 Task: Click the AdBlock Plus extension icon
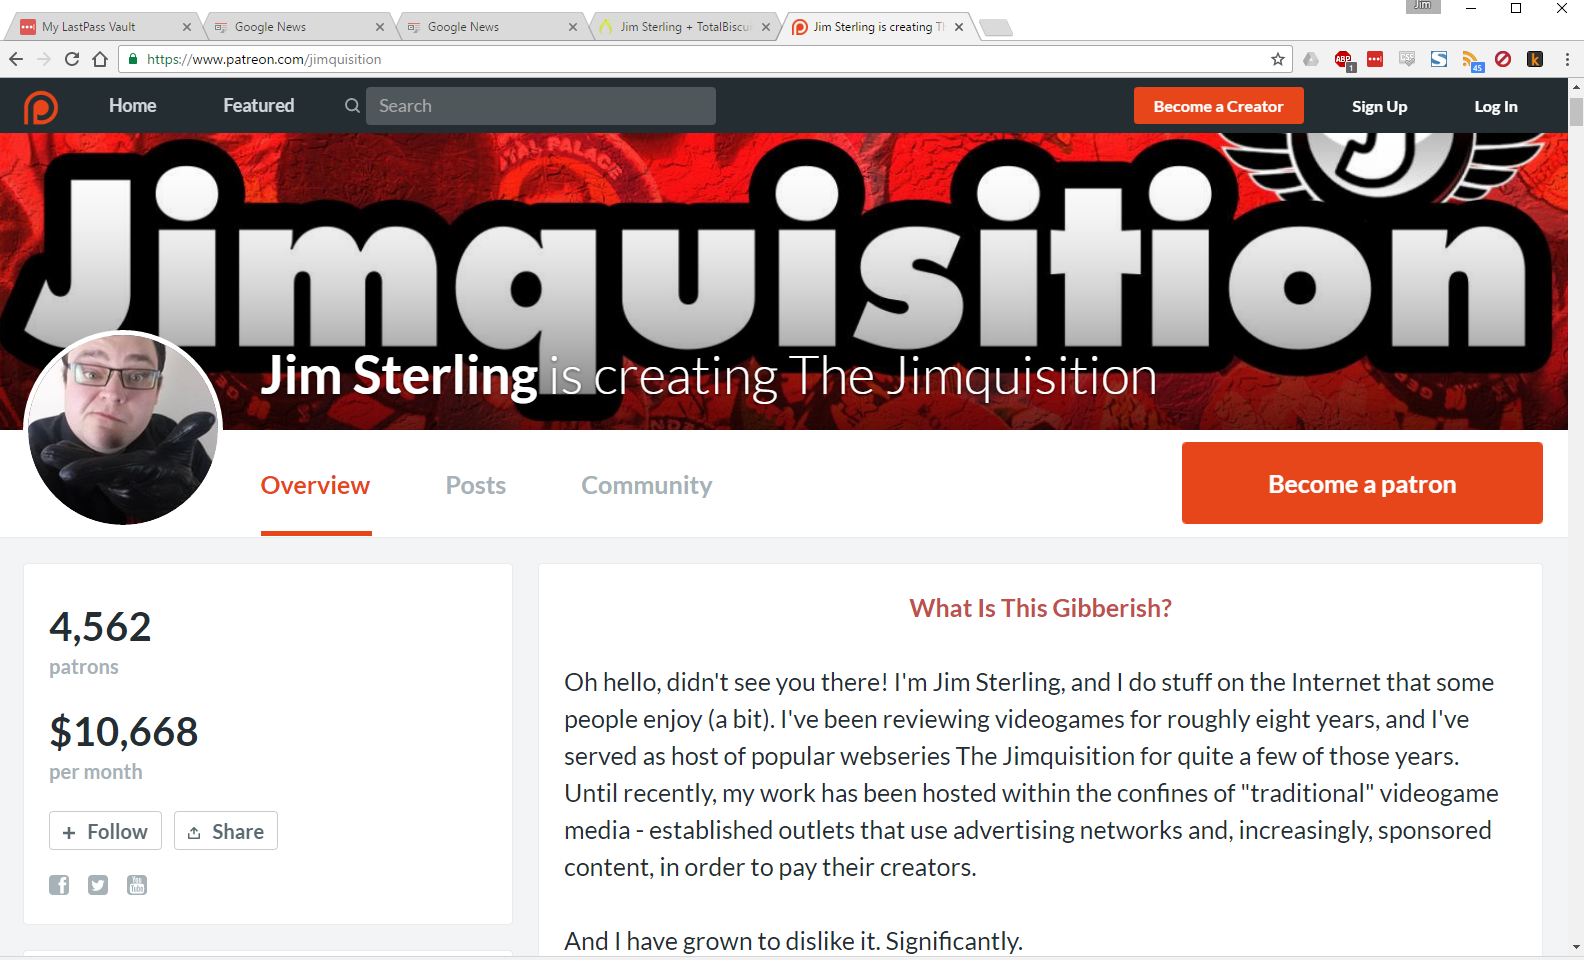1344,60
